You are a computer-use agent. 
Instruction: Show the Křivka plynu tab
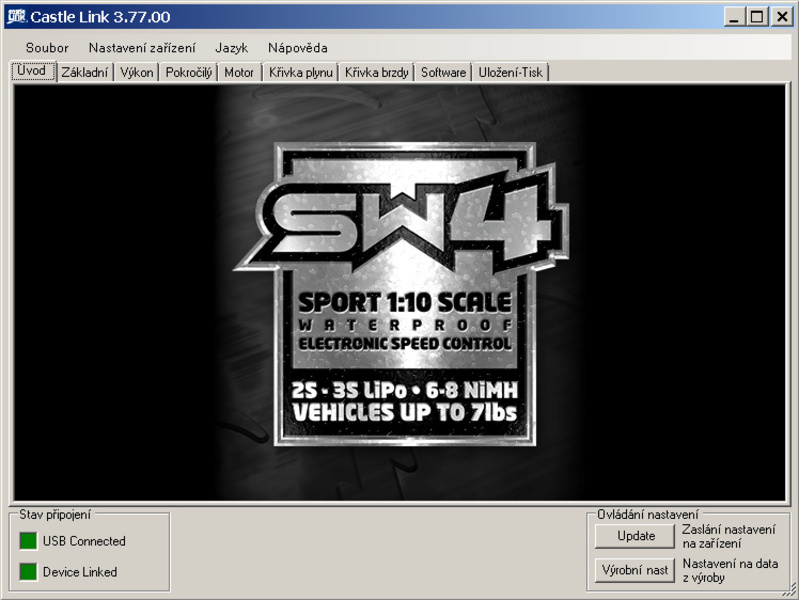tap(301, 72)
